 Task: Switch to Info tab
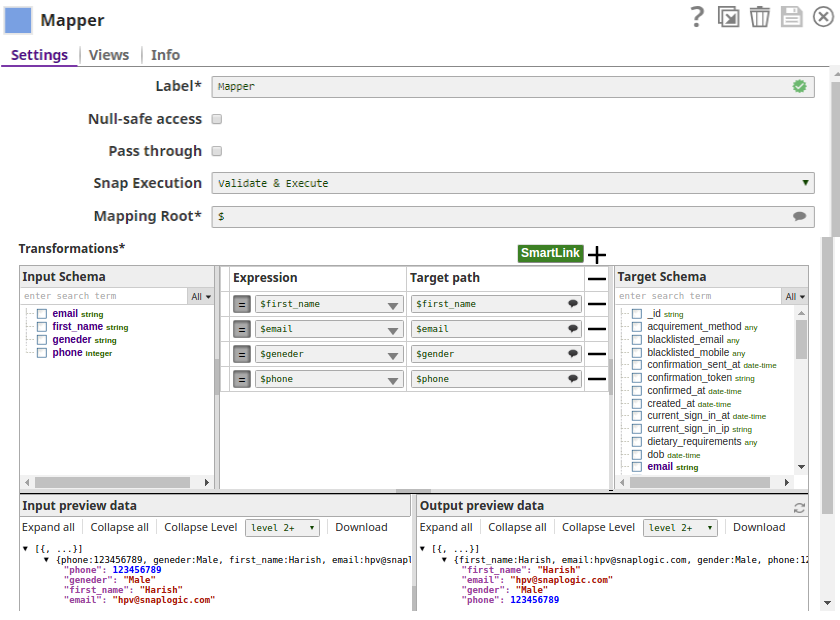165,55
